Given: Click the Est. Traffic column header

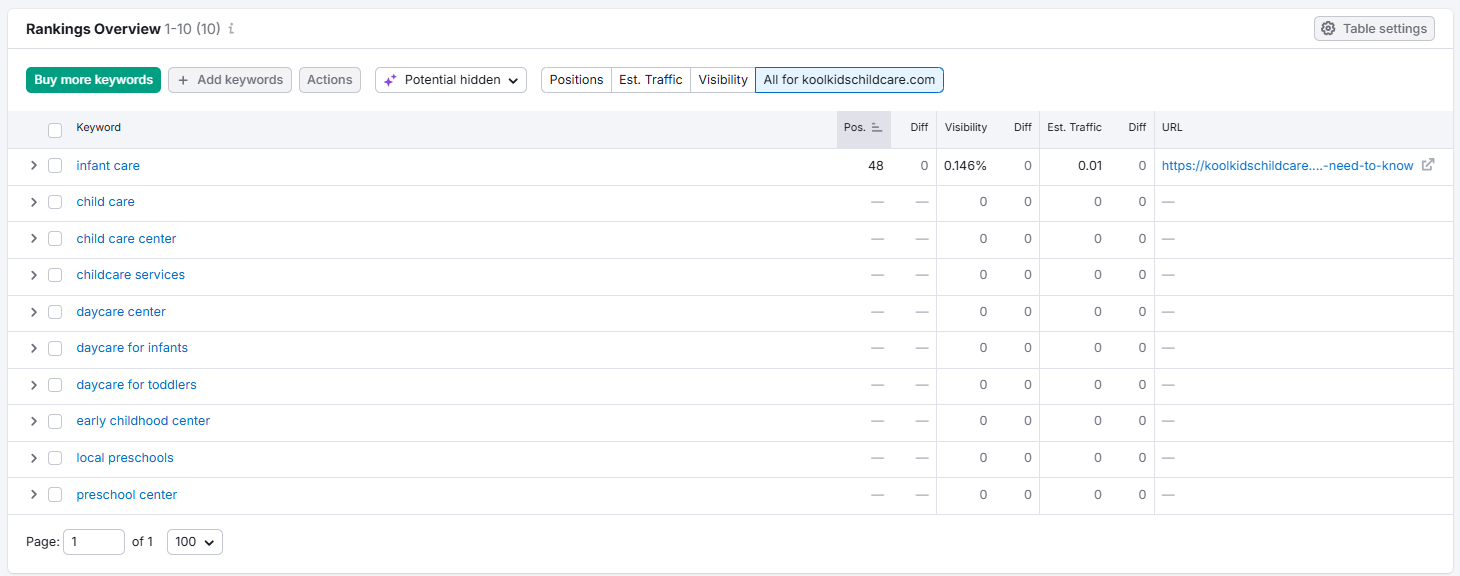Looking at the screenshot, I should [x=1074, y=128].
